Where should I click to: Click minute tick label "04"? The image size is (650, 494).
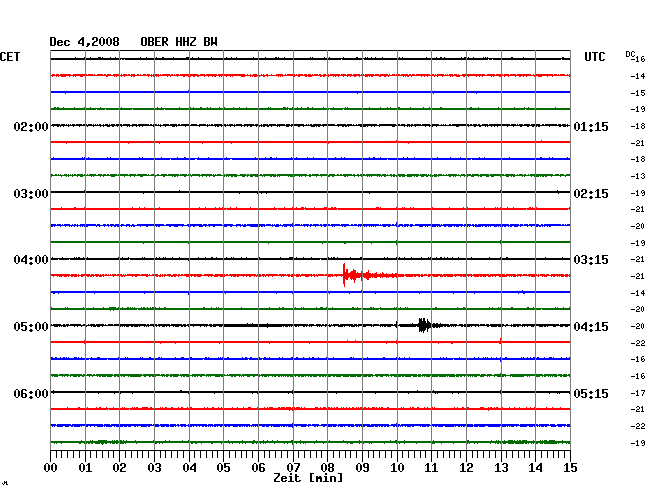tap(189, 468)
